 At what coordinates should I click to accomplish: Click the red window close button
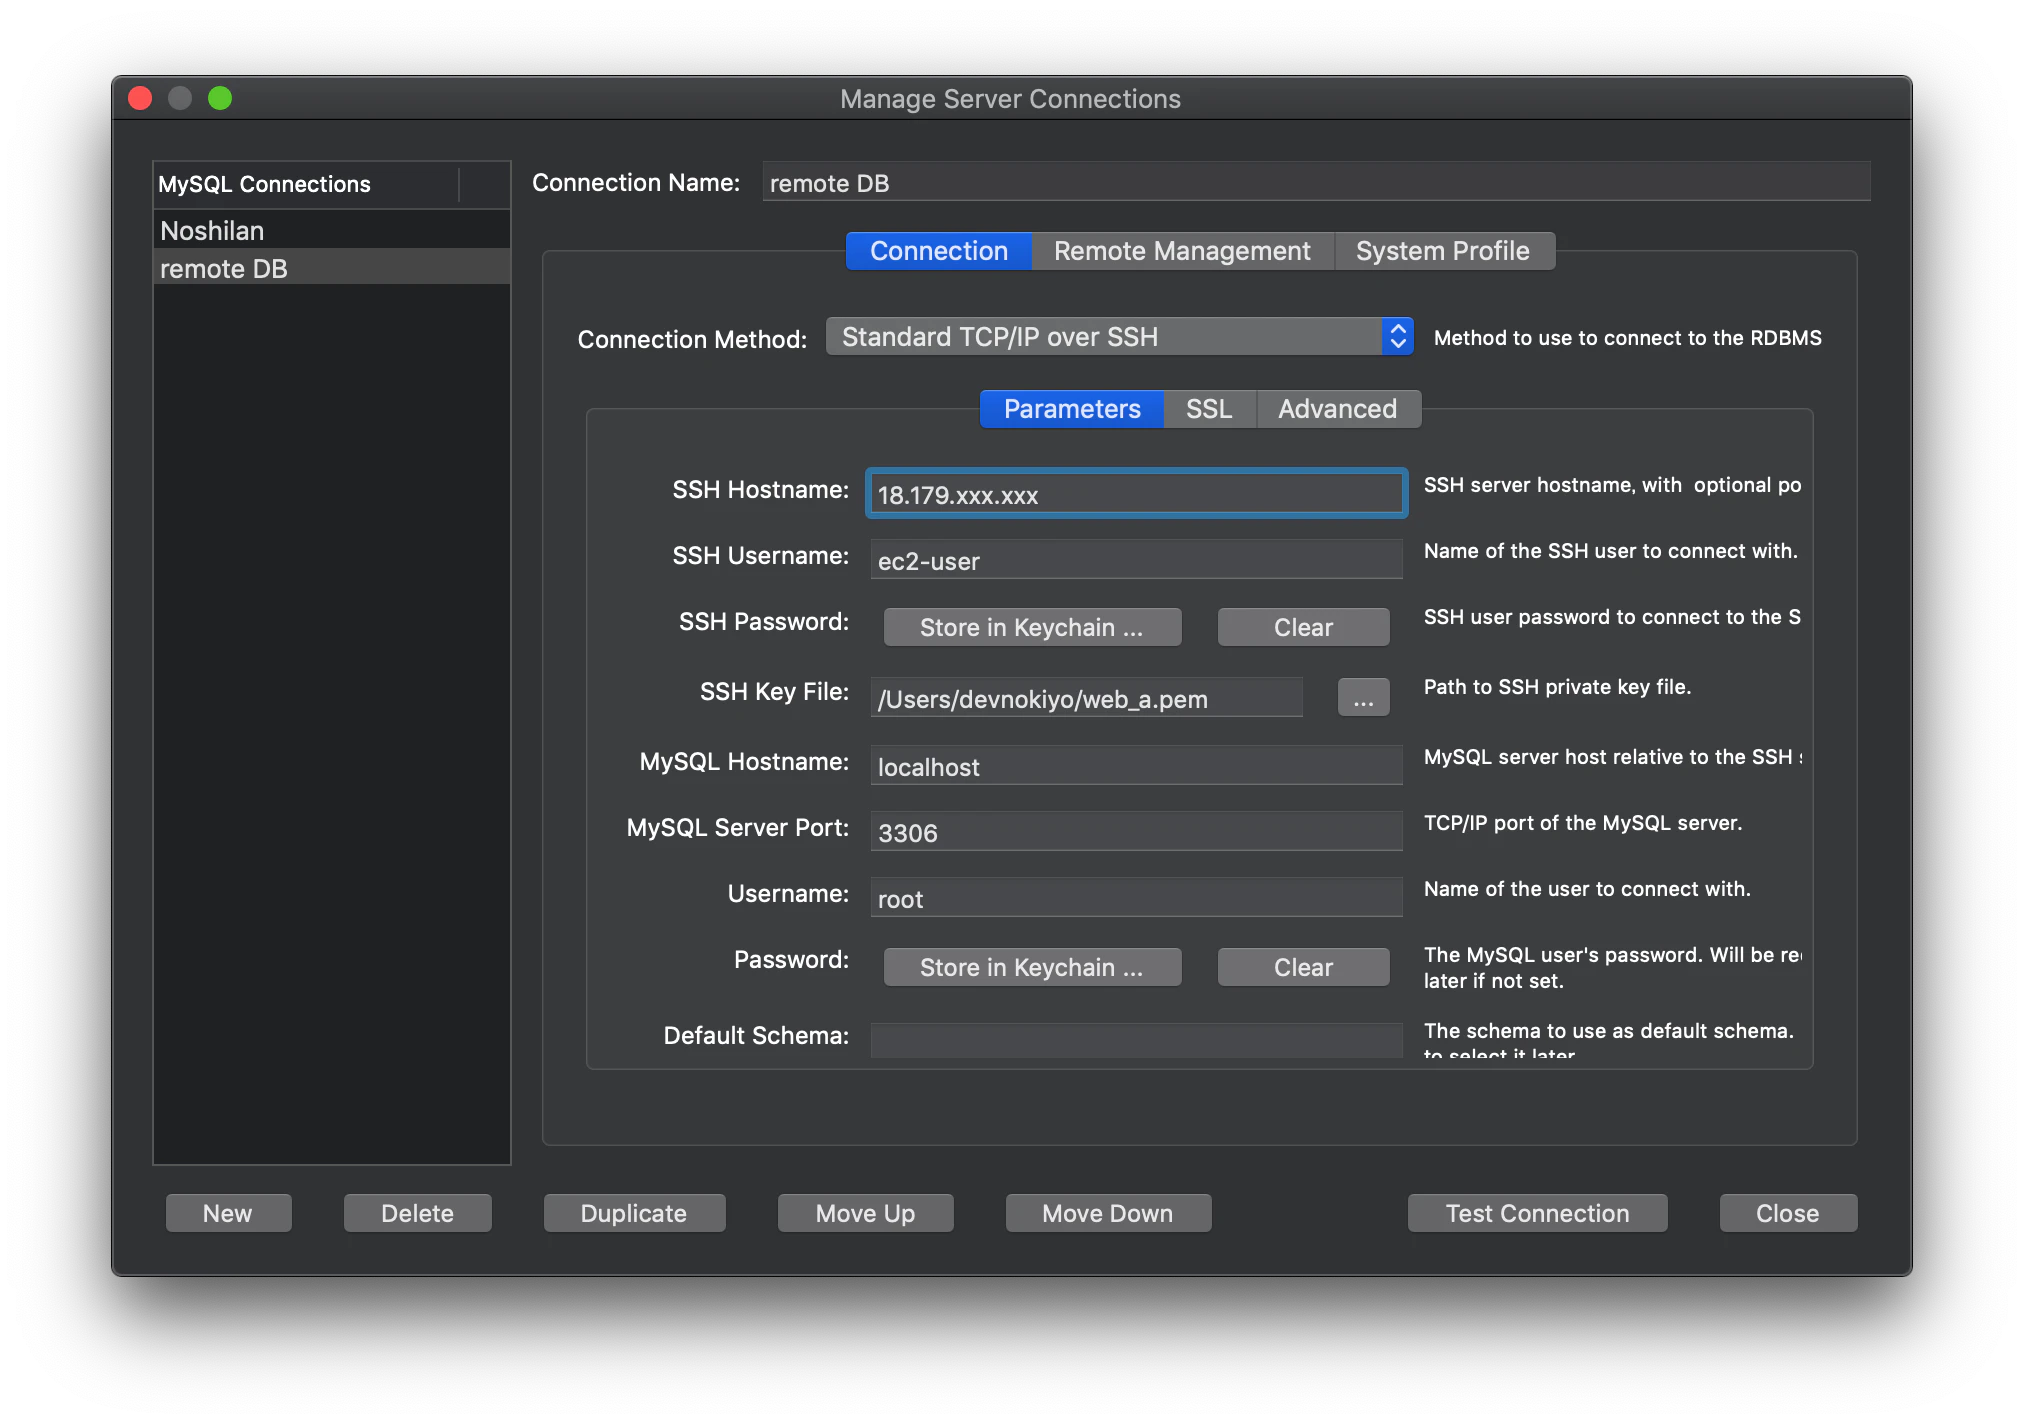[x=140, y=98]
